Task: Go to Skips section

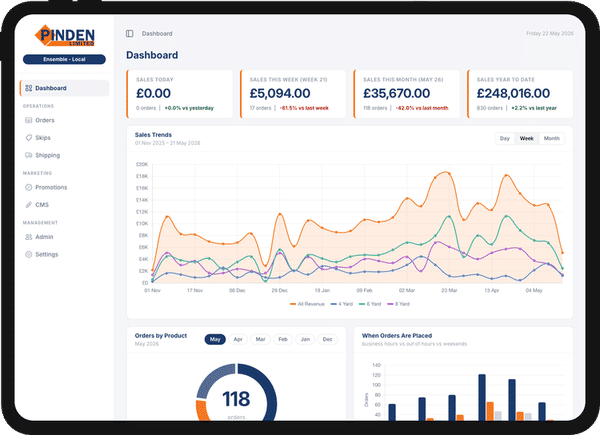Action: tap(64, 138)
